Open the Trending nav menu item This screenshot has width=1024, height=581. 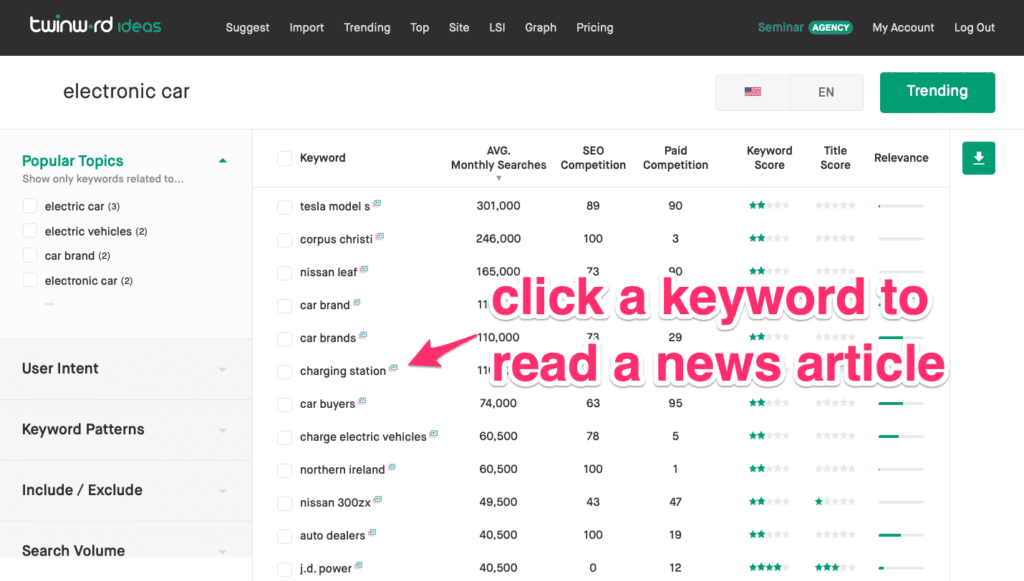point(367,27)
